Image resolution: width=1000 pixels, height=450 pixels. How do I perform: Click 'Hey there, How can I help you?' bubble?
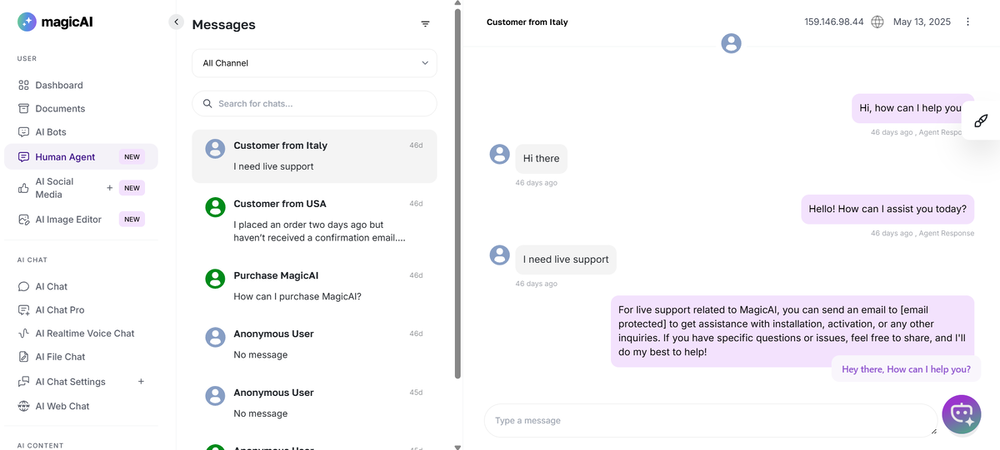(906, 369)
